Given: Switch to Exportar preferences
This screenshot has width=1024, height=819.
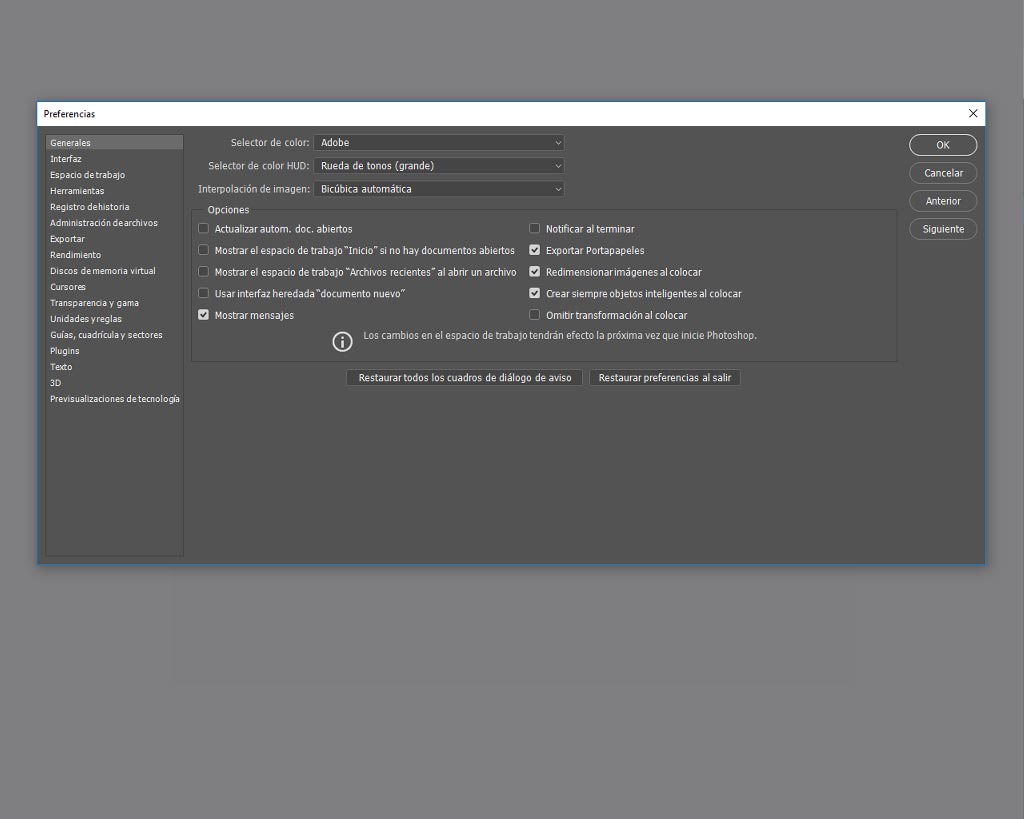Looking at the screenshot, I should (x=114, y=239).
